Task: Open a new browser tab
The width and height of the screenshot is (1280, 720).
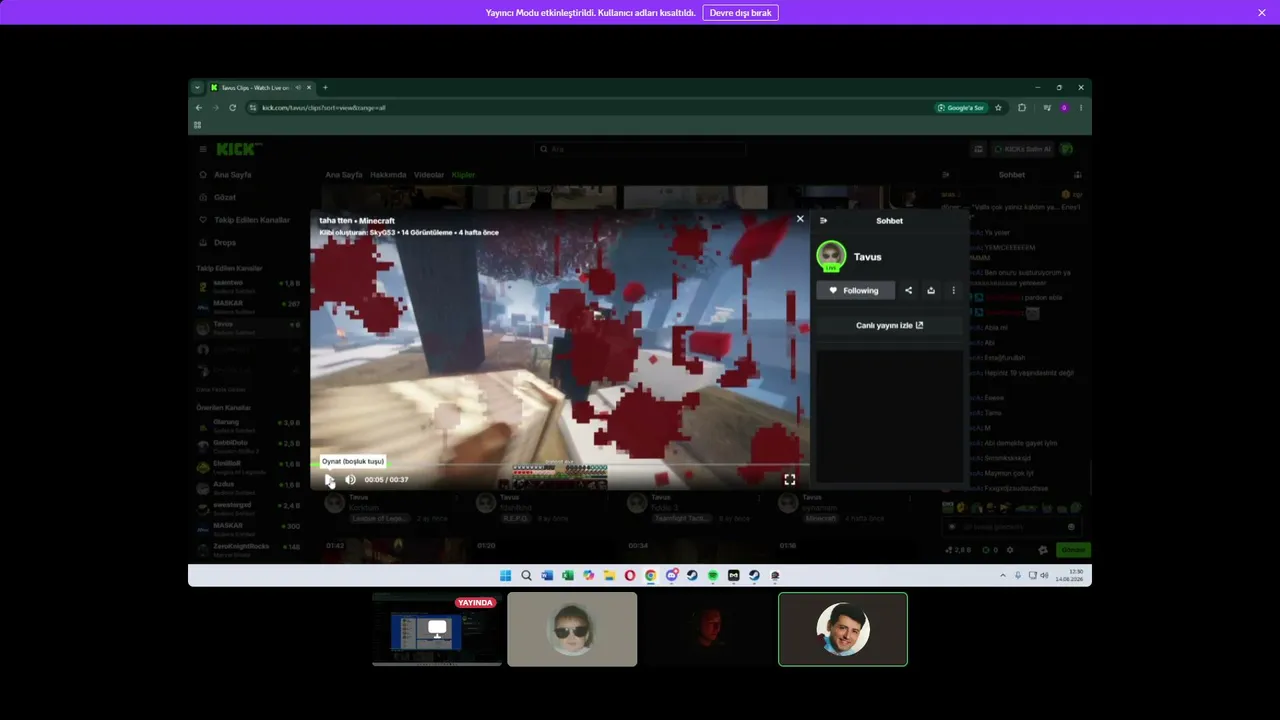Action: (x=325, y=88)
